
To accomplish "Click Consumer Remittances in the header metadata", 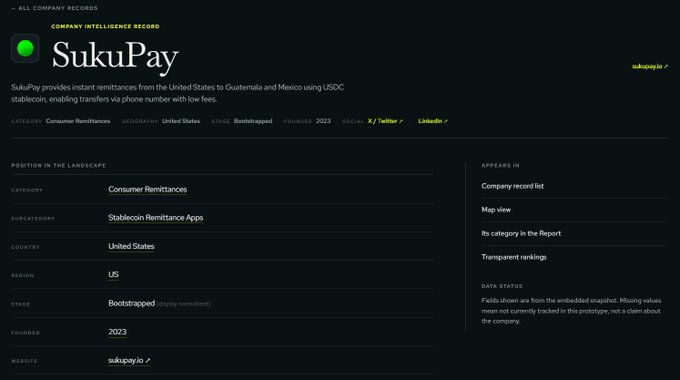I will [x=78, y=121].
